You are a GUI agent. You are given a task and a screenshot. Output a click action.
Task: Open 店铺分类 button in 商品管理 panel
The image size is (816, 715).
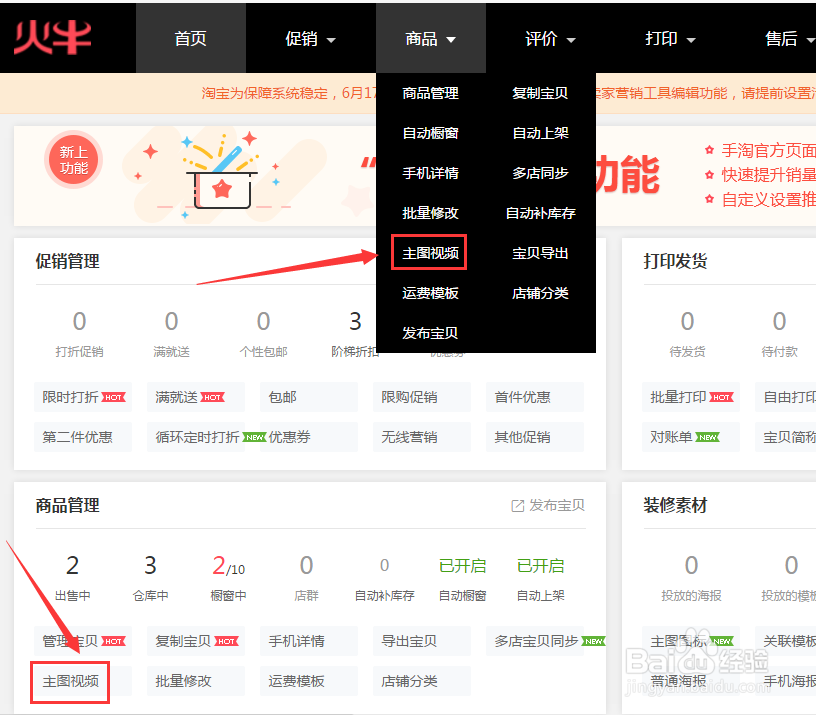coord(422,681)
